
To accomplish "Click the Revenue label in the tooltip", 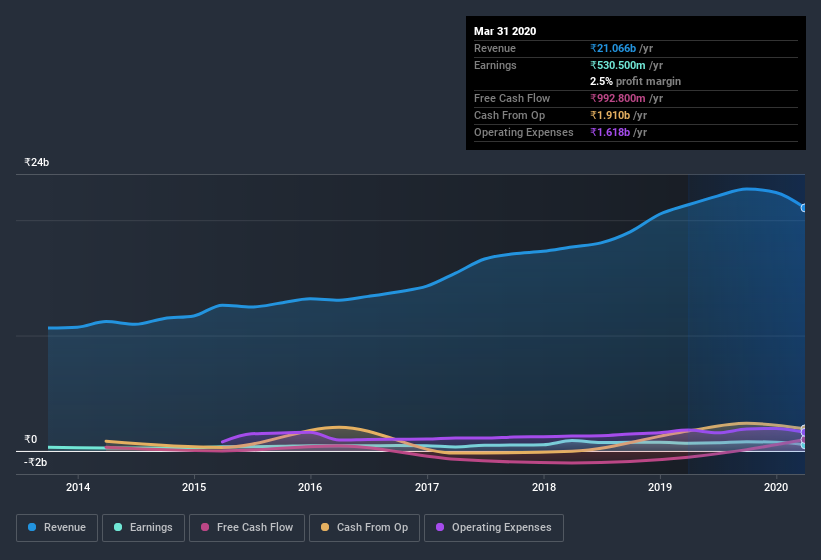I will point(495,49).
